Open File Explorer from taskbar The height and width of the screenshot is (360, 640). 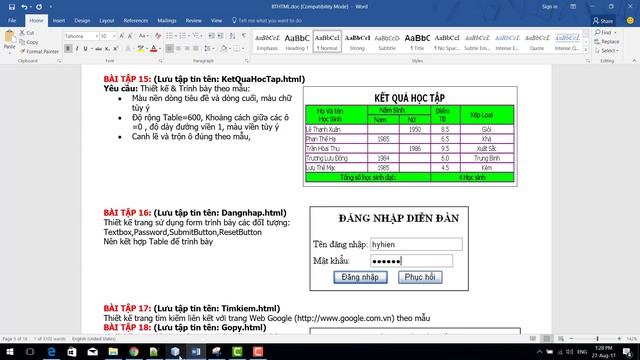(x=113, y=351)
